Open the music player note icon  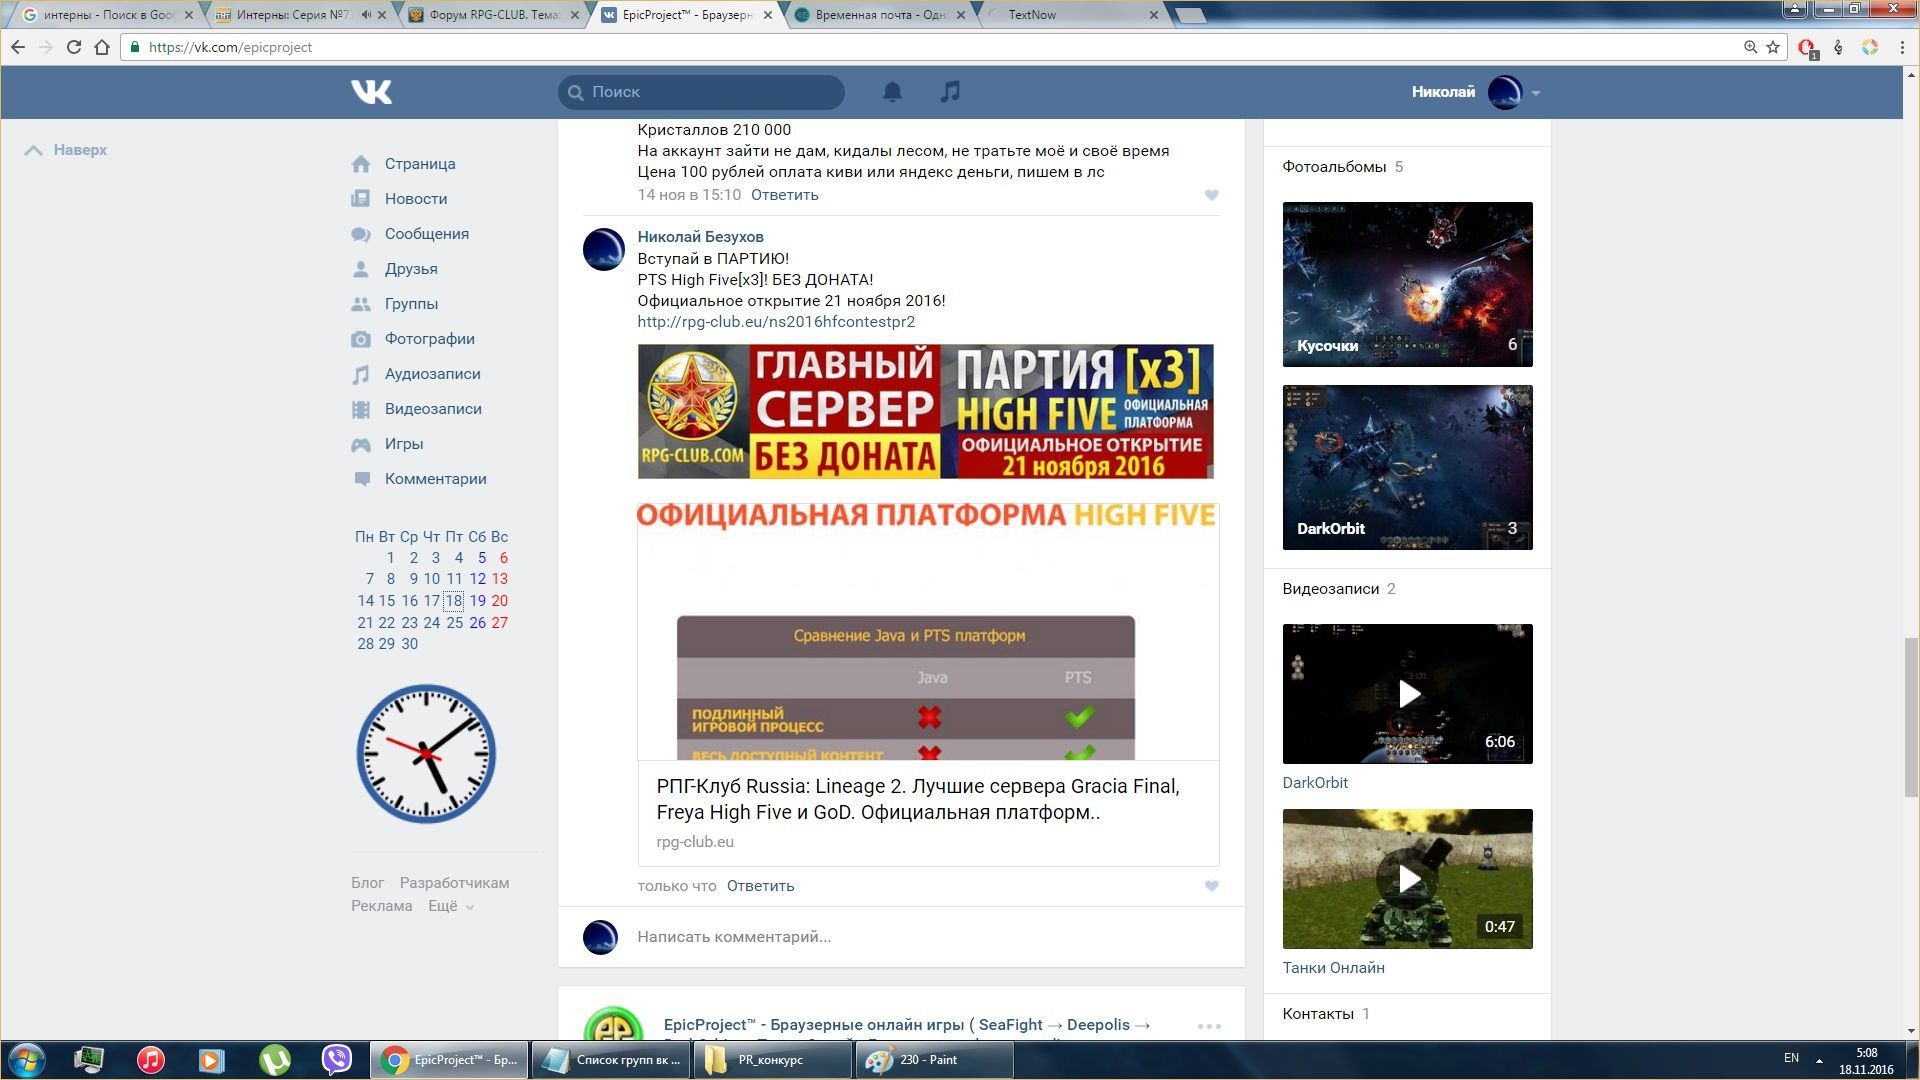(x=950, y=92)
